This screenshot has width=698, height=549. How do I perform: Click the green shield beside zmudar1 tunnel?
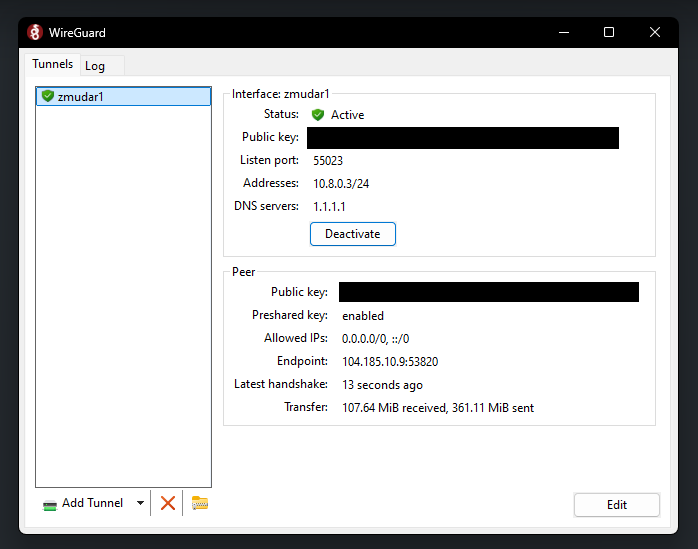pos(47,96)
